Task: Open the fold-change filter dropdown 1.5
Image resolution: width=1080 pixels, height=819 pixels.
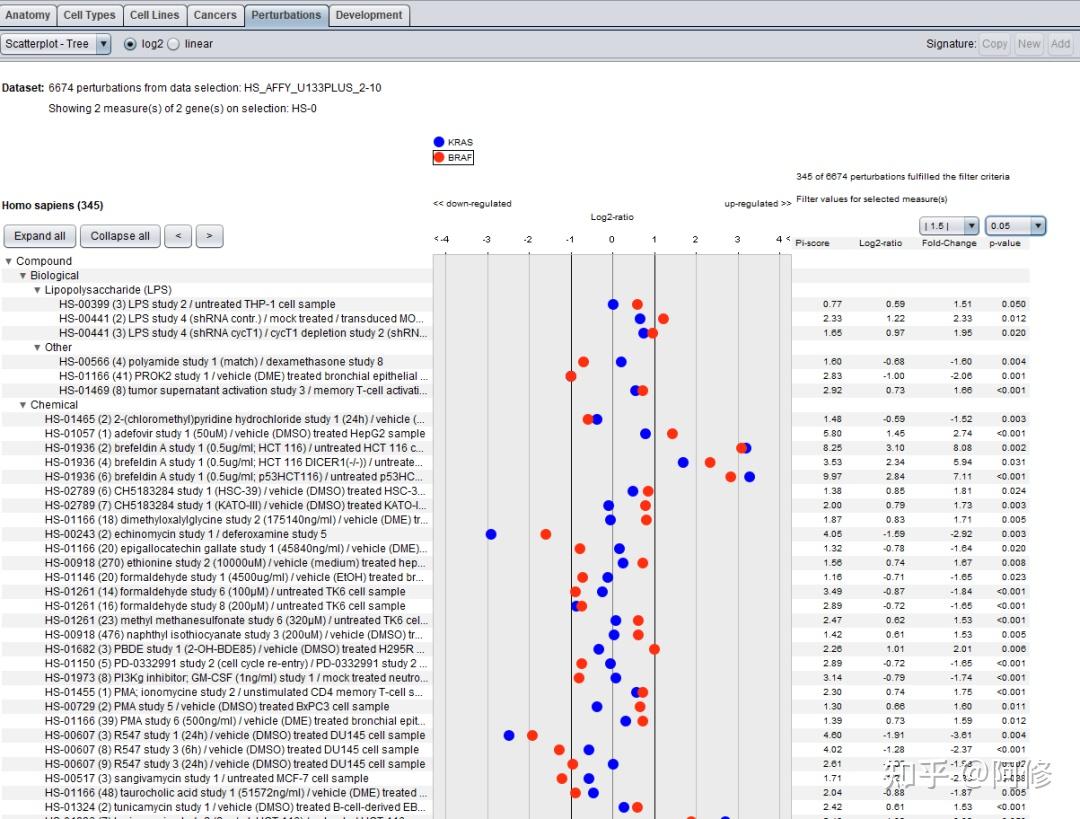Action: (949, 226)
